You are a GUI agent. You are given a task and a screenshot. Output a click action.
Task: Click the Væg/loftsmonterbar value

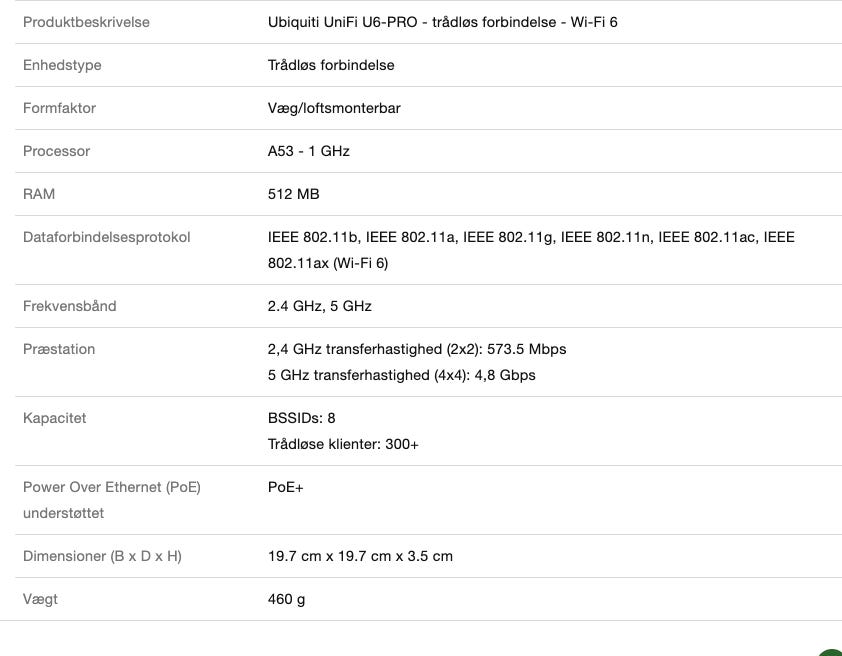pos(334,108)
